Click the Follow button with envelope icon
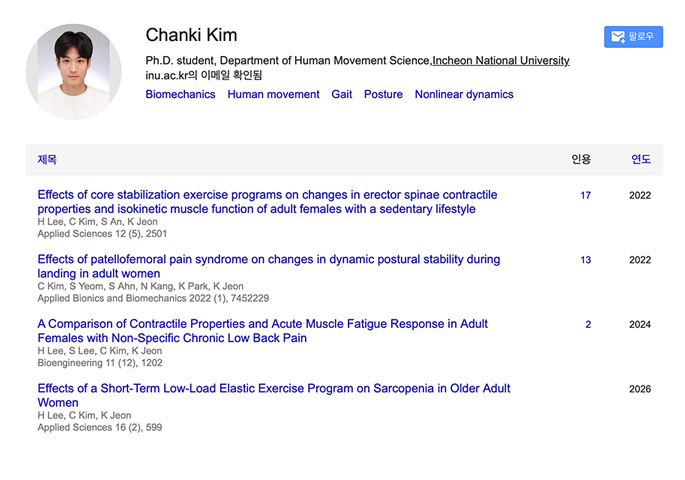 point(633,37)
